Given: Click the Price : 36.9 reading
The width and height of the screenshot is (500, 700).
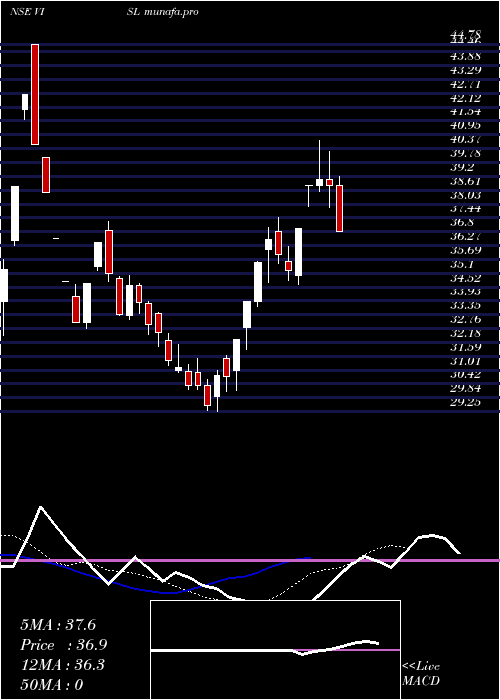Looking at the screenshot, I should tap(63, 645).
